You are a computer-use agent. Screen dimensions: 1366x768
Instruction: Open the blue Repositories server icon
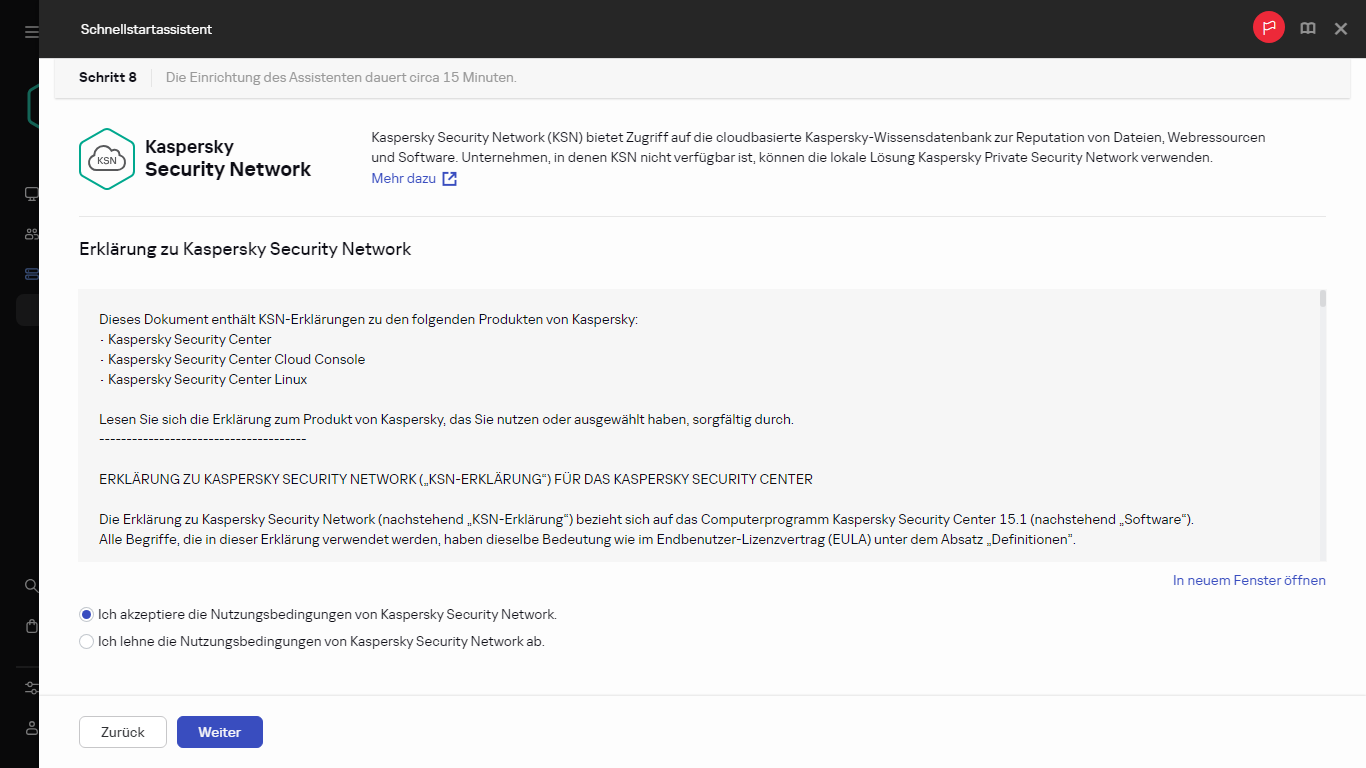[30, 273]
